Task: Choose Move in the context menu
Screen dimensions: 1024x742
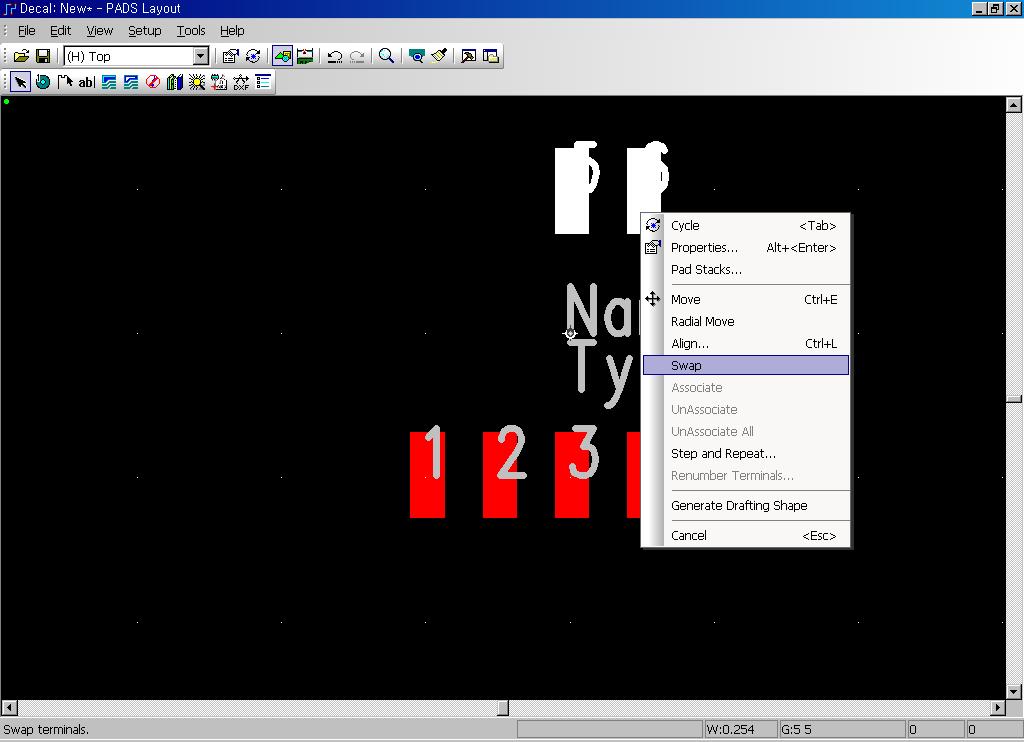Action: click(746, 300)
